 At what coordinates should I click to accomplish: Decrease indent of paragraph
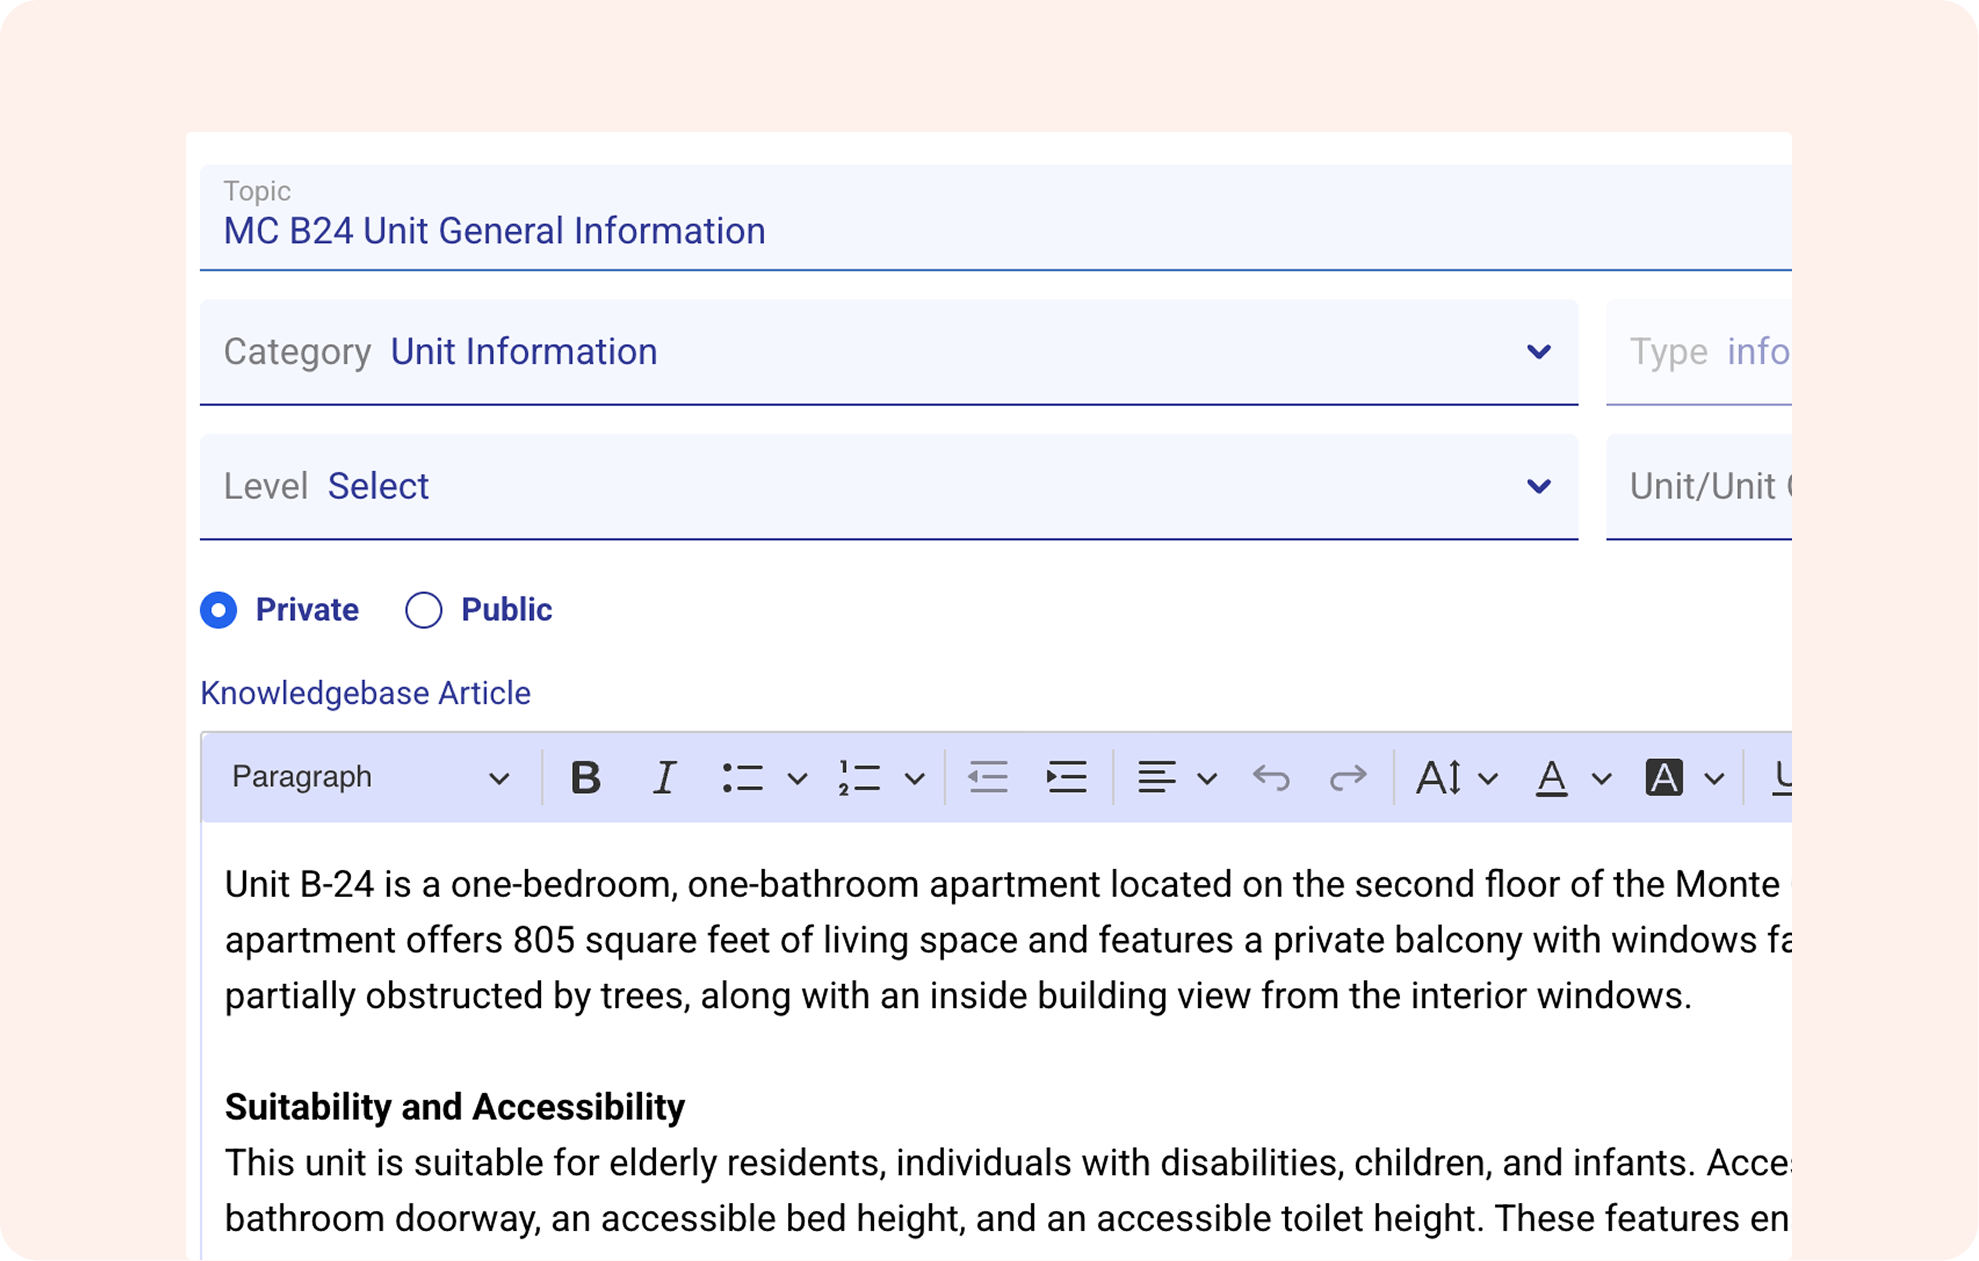988,777
